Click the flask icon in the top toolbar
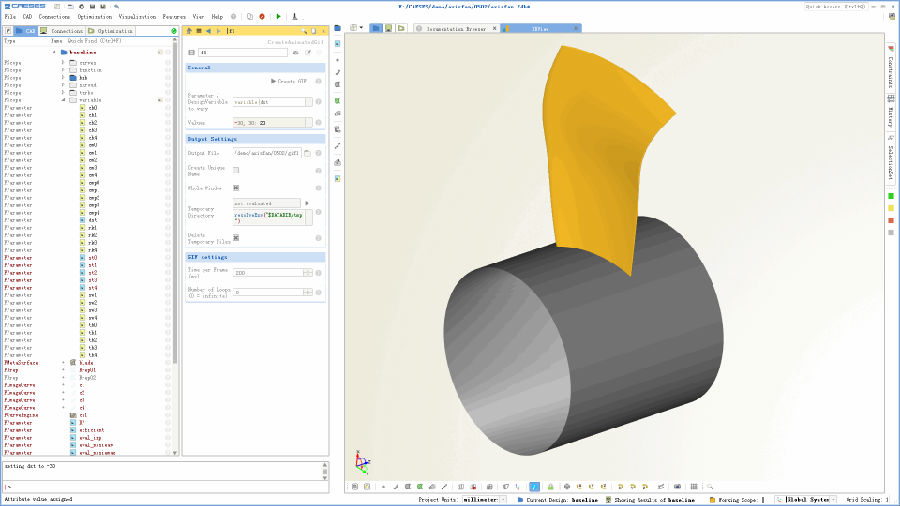The height and width of the screenshot is (506, 900). (294, 17)
